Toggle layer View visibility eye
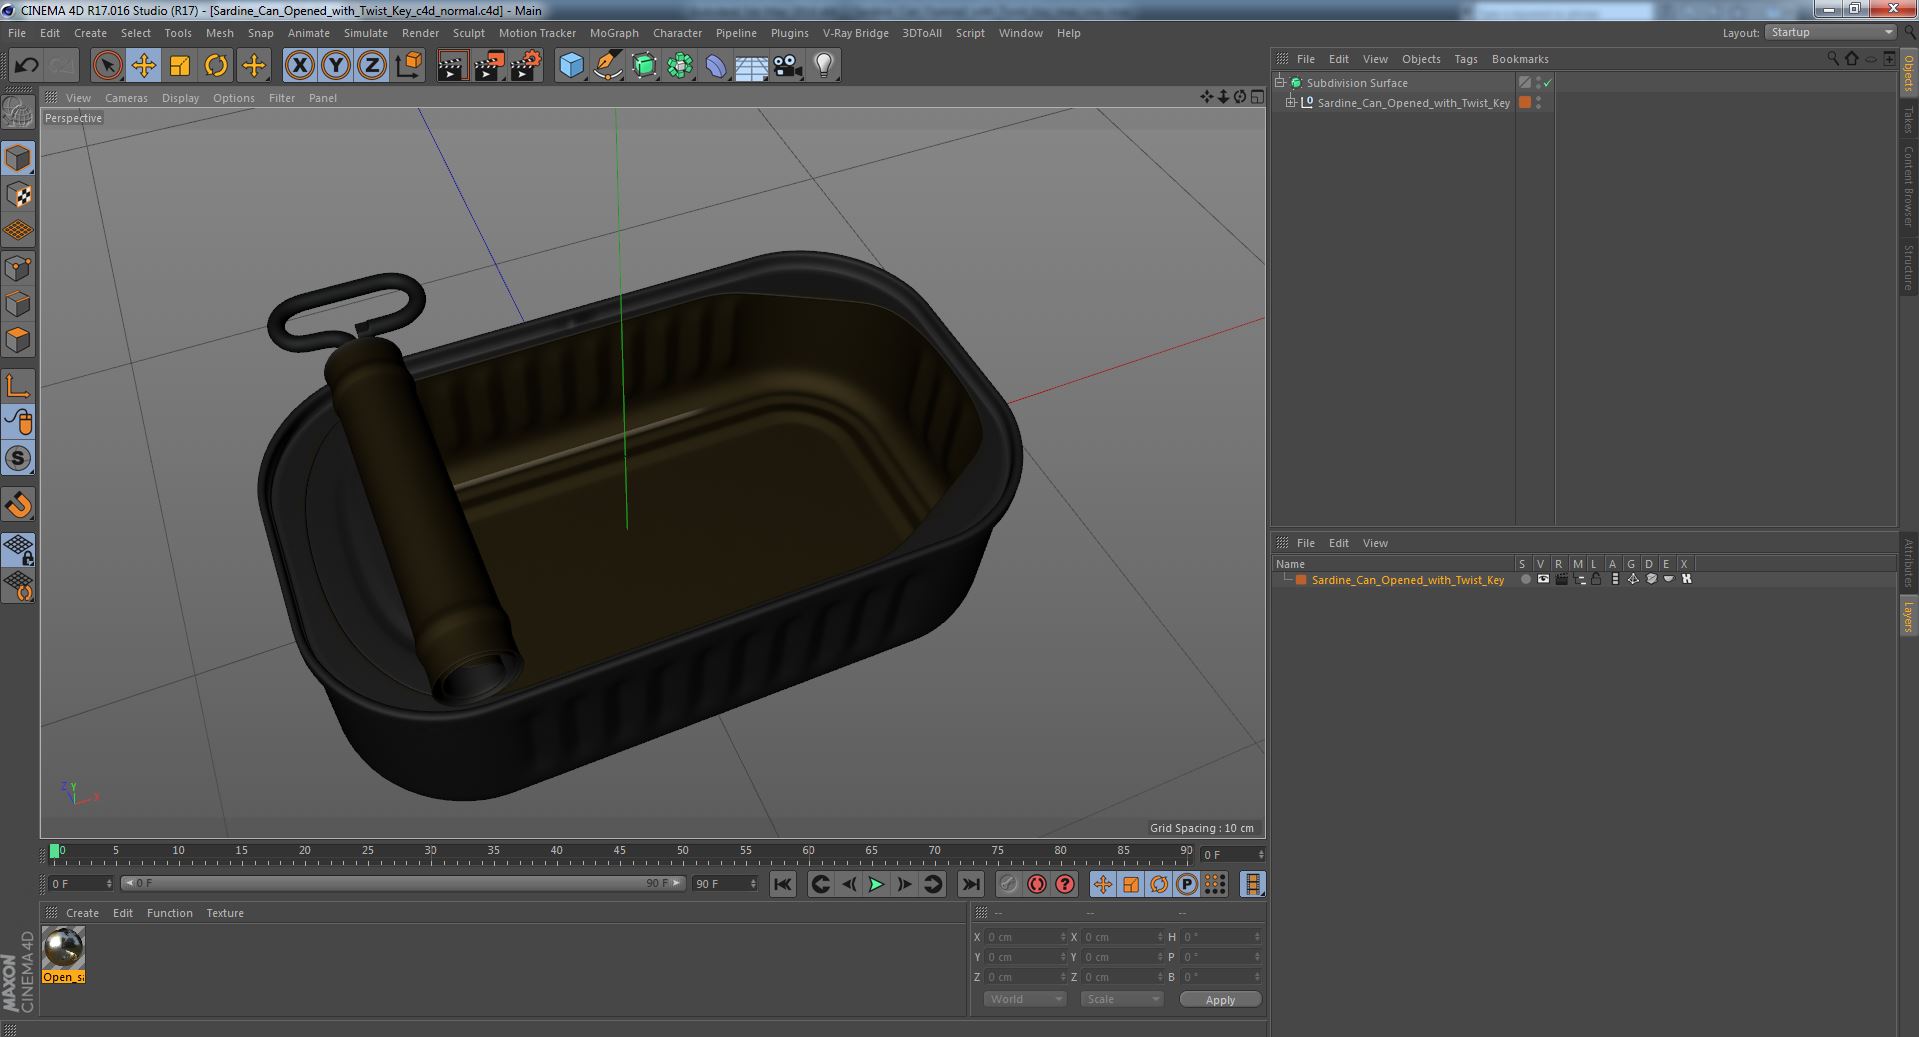This screenshot has width=1919, height=1037. [1543, 579]
